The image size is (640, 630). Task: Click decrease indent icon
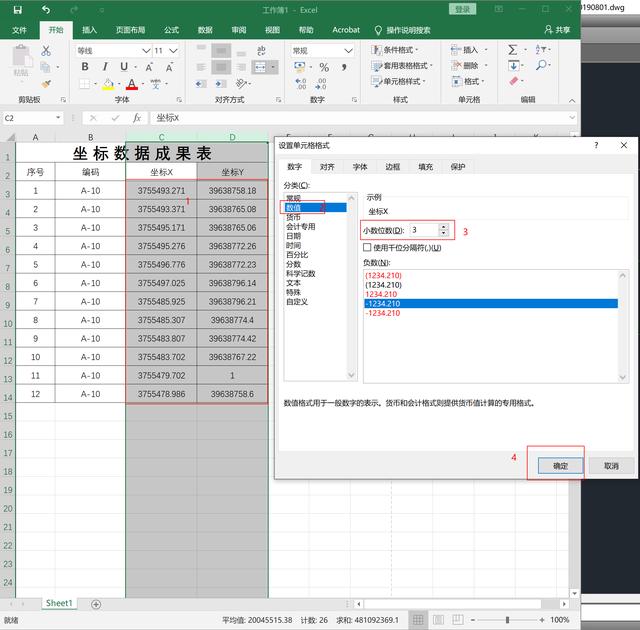200,84
